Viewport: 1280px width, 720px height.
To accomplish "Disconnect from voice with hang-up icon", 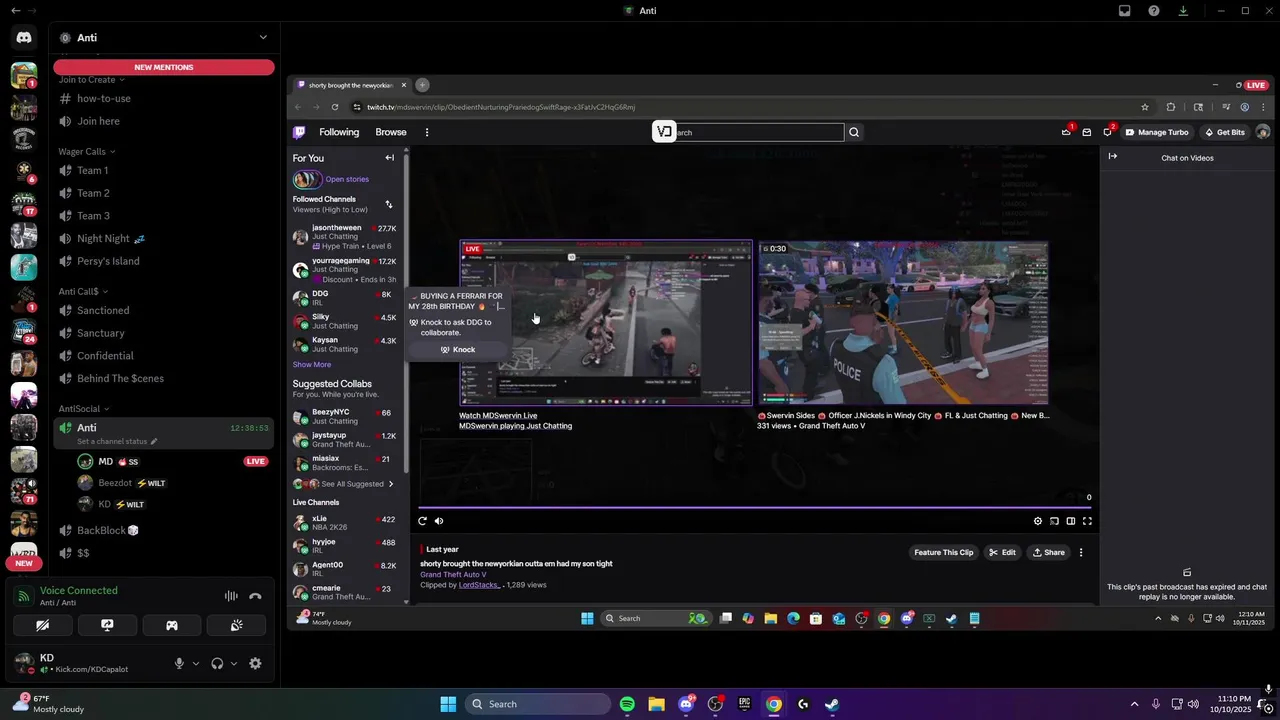I will 255,596.
